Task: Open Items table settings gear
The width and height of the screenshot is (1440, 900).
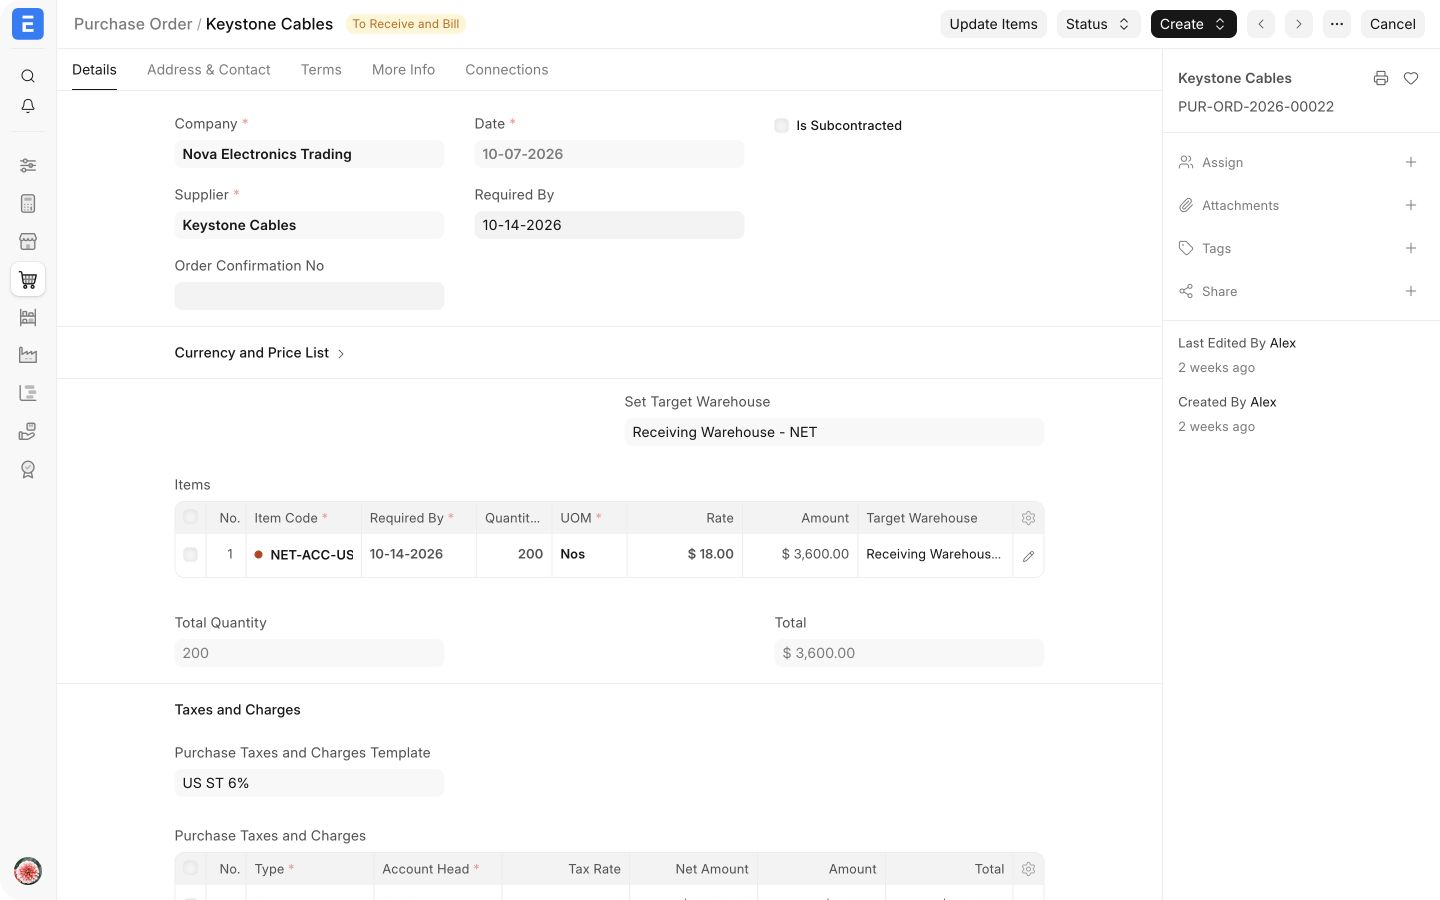Action: [1028, 518]
